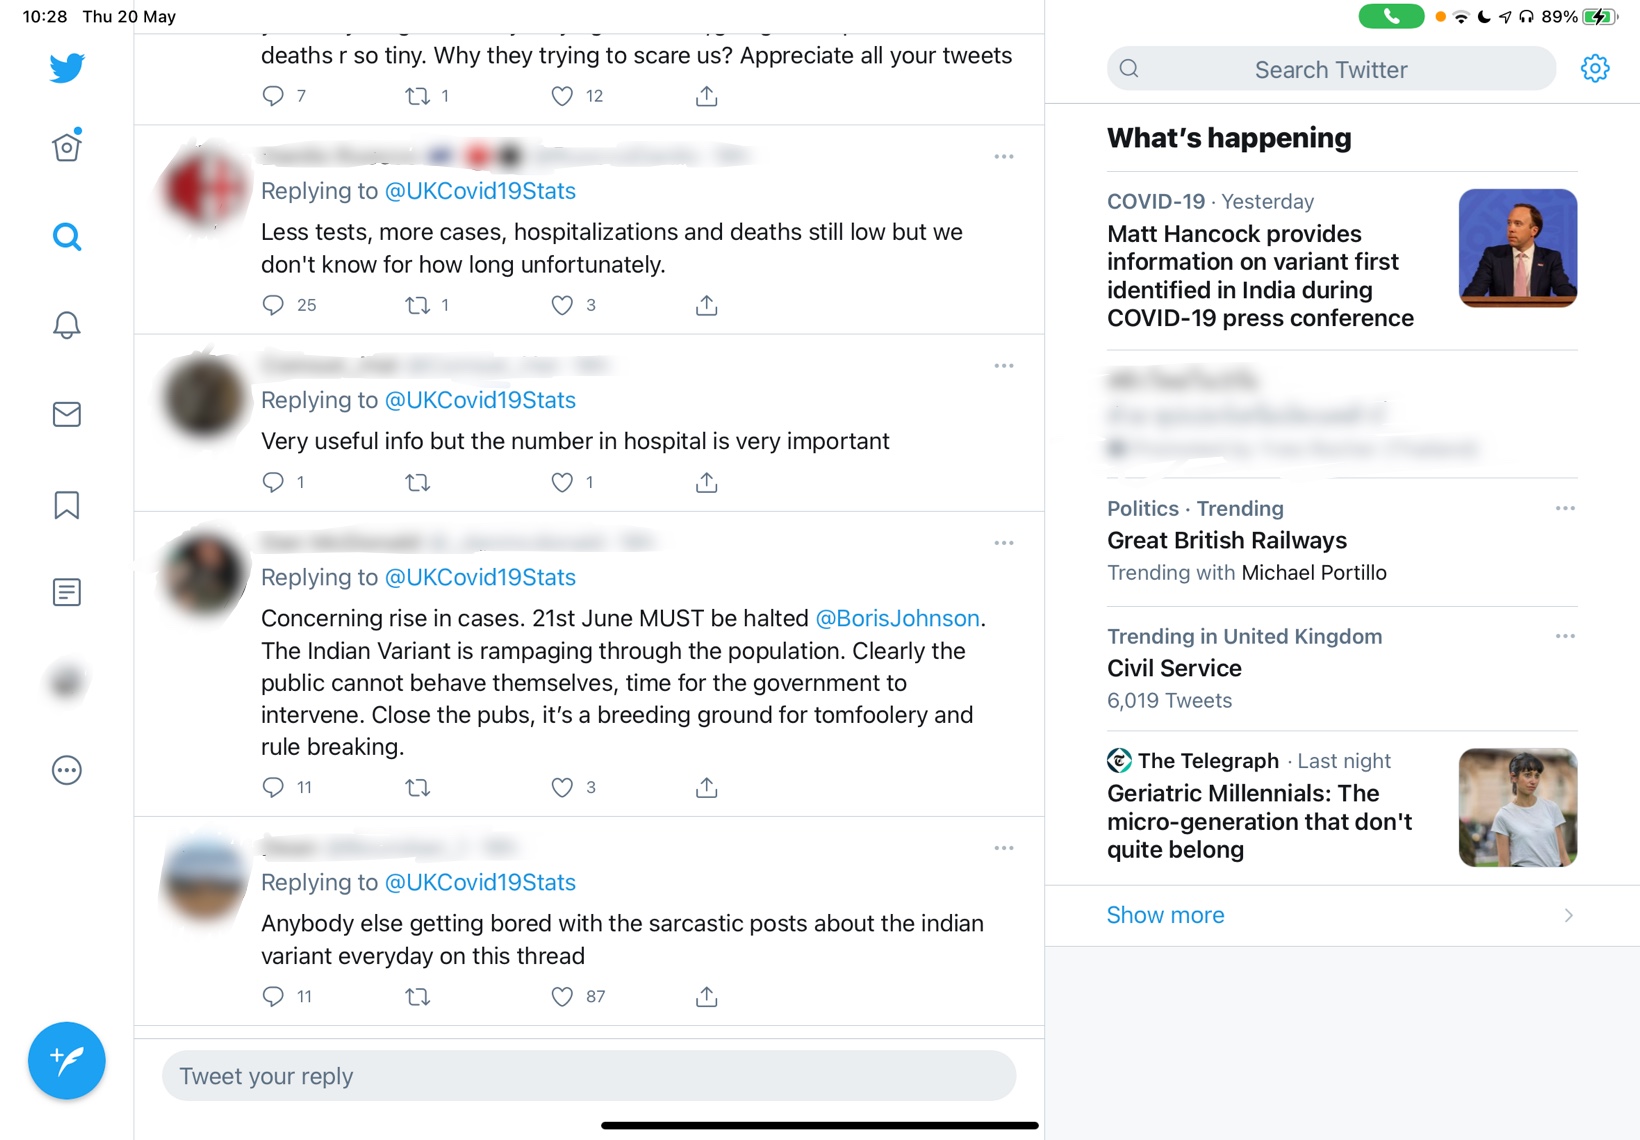The width and height of the screenshot is (1640, 1140).
Task: Like the tweet about sarcastic Indian variant posts
Action: (562, 996)
